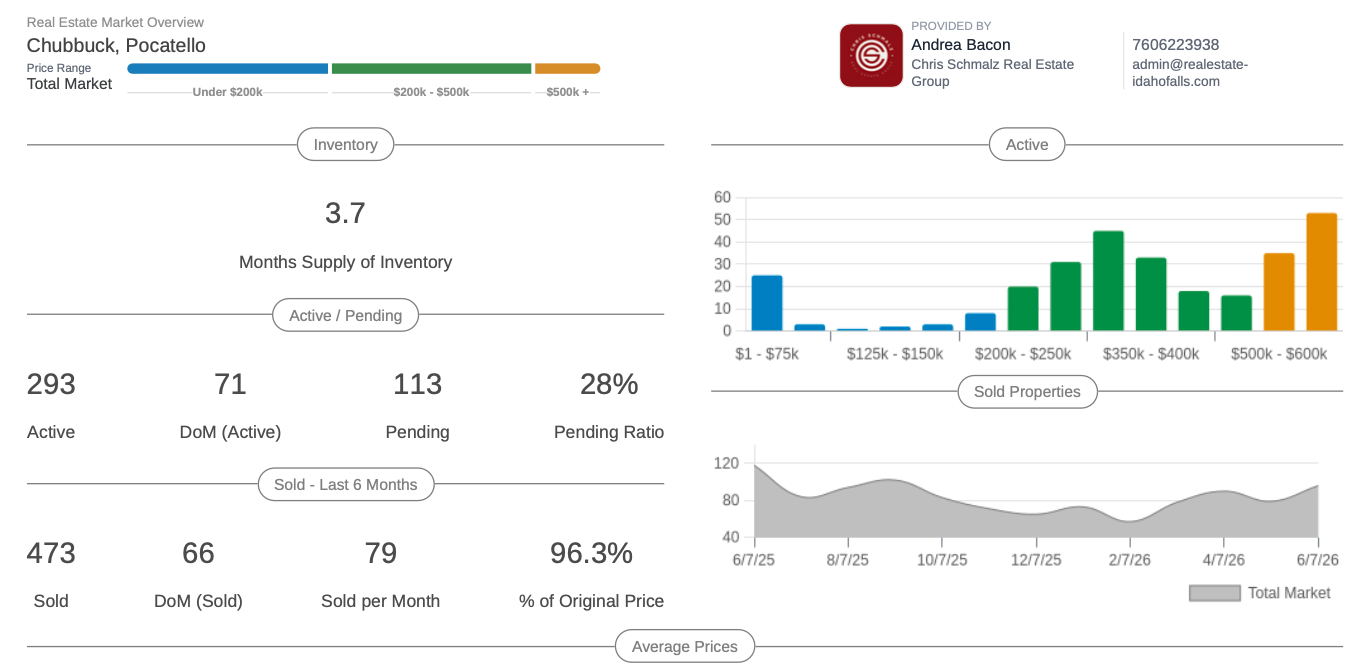Click the Sold Properties chart label

1027,392
